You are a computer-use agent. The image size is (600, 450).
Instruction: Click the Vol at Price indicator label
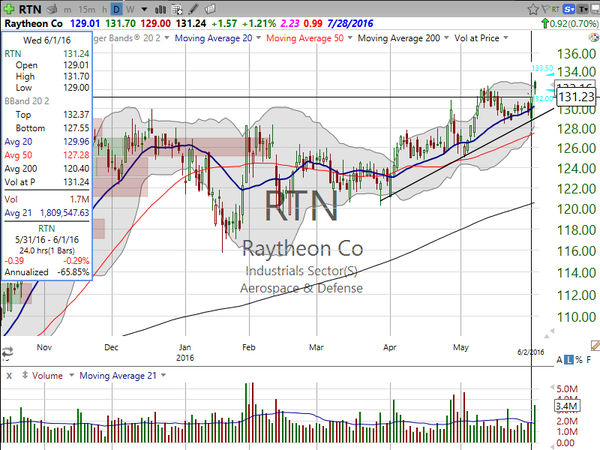click(477, 38)
